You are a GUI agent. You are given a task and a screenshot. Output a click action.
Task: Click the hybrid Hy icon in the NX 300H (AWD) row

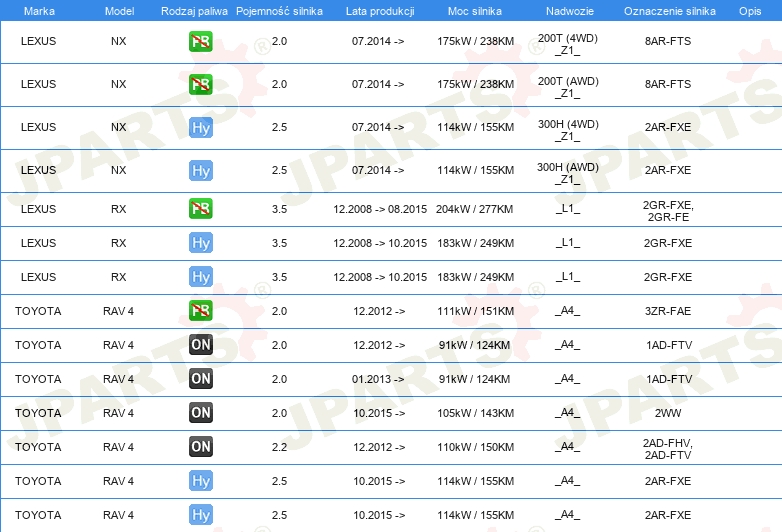point(201,171)
